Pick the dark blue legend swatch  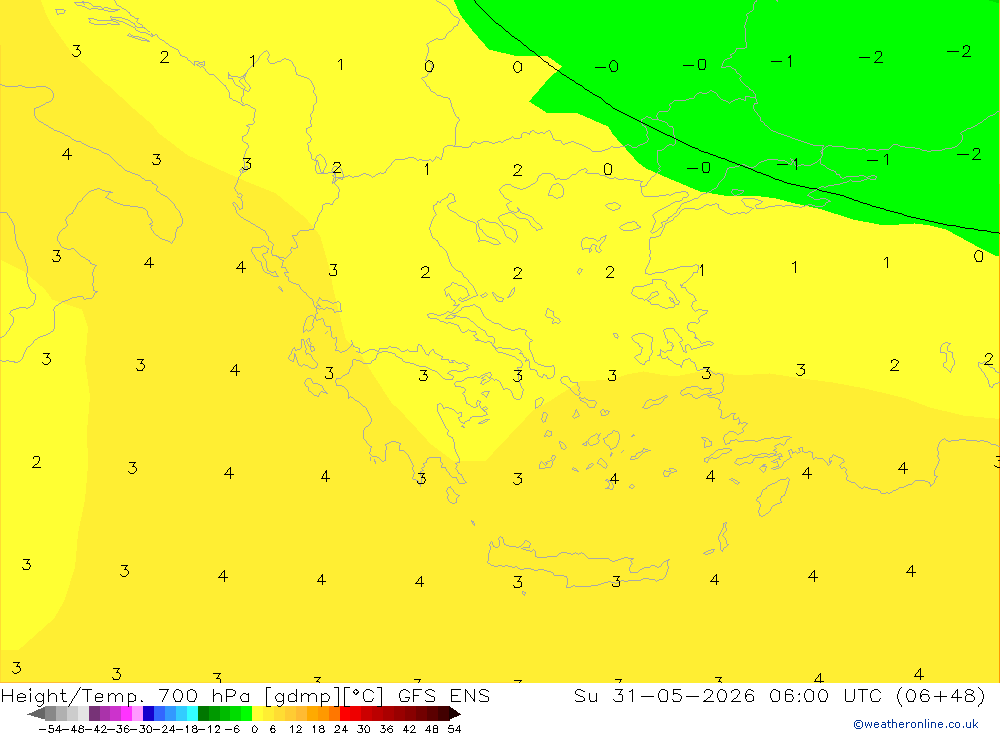click(148, 714)
